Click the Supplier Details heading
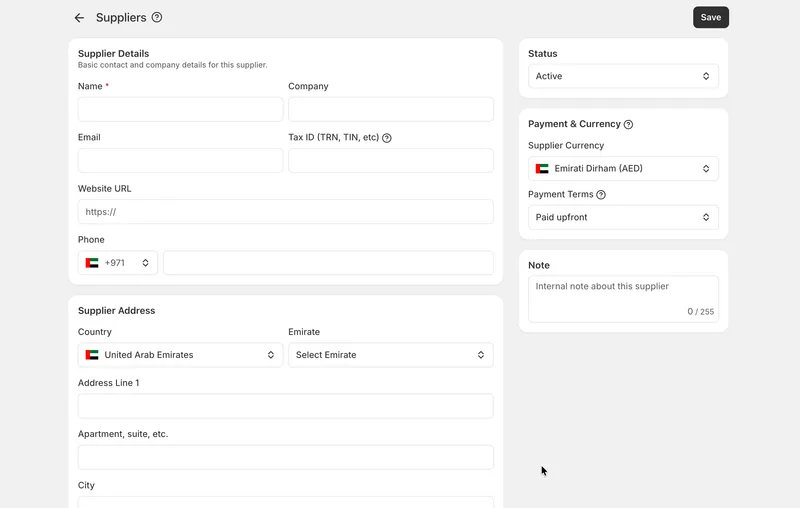The height and width of the screenshot is (508, 800). click(x=113, y=54)
